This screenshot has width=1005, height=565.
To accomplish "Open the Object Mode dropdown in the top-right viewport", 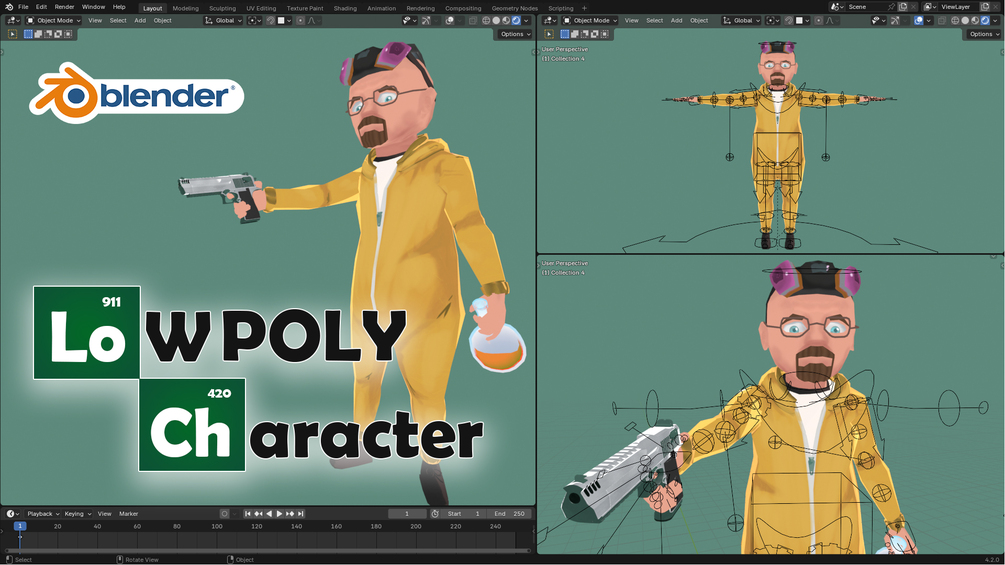I will click(590, 20).
